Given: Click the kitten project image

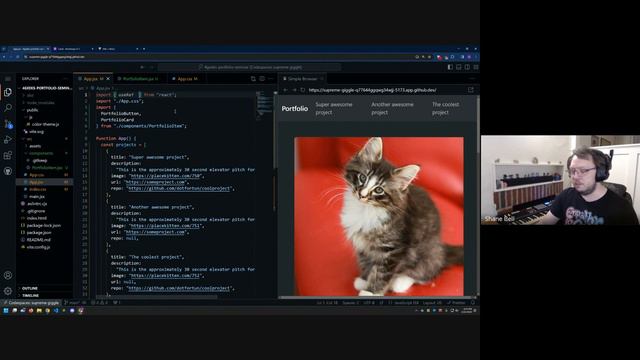Looking at the screenshot, I should point(379,216).
